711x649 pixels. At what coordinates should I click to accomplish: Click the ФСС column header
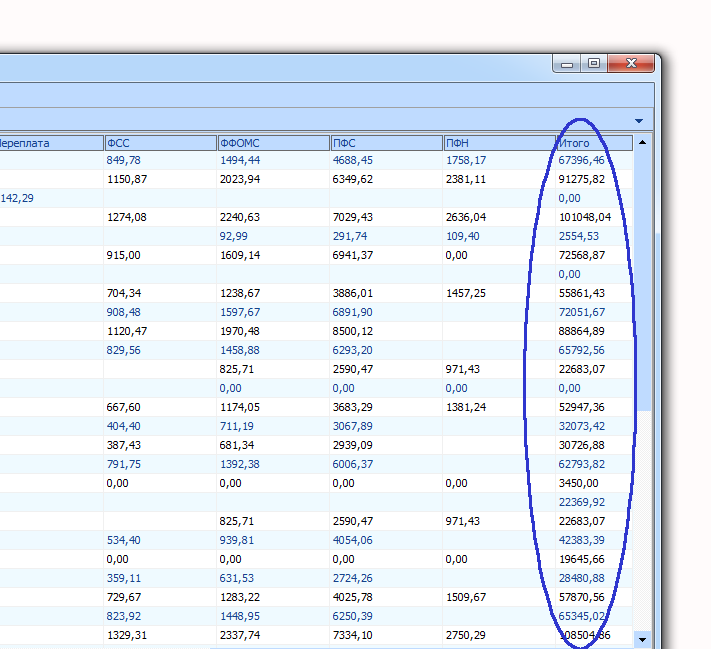coord(160,143)
